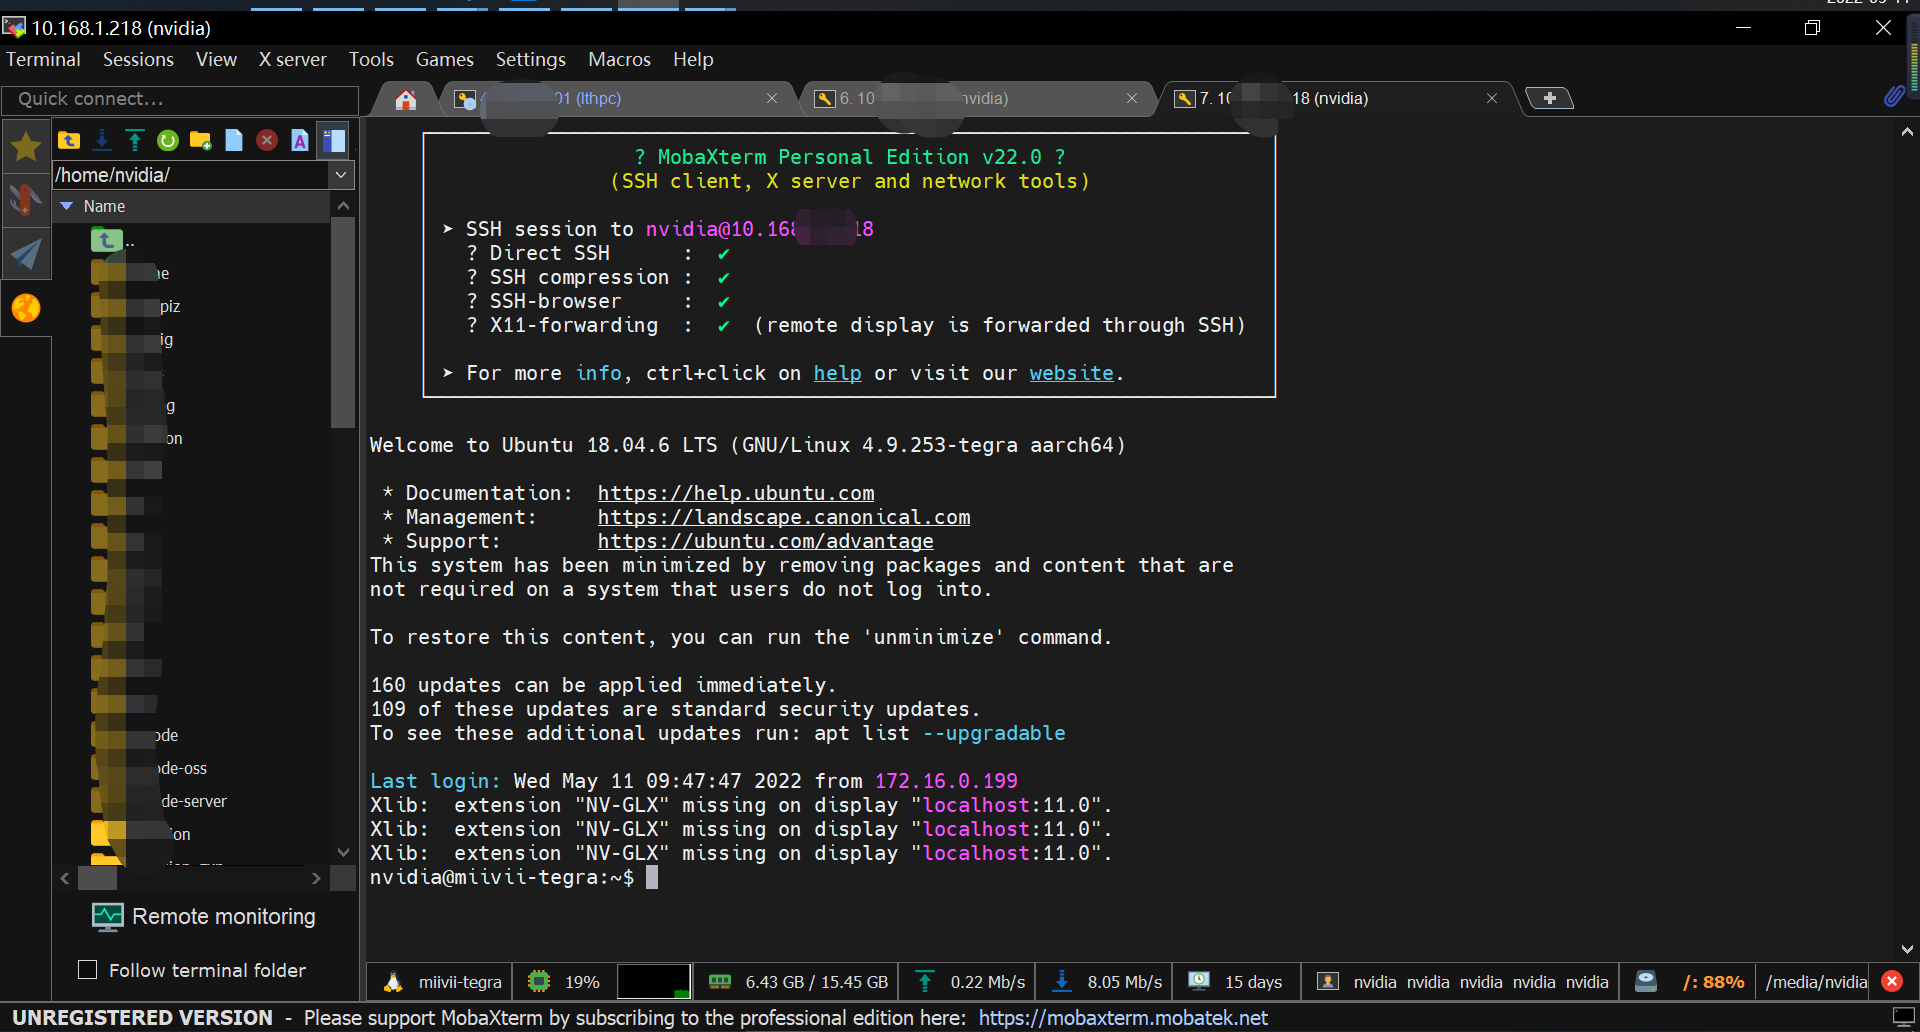Close remote monitoring bar with red X
Viewport: 1920px width, 1032px height.
[1892, 982]
